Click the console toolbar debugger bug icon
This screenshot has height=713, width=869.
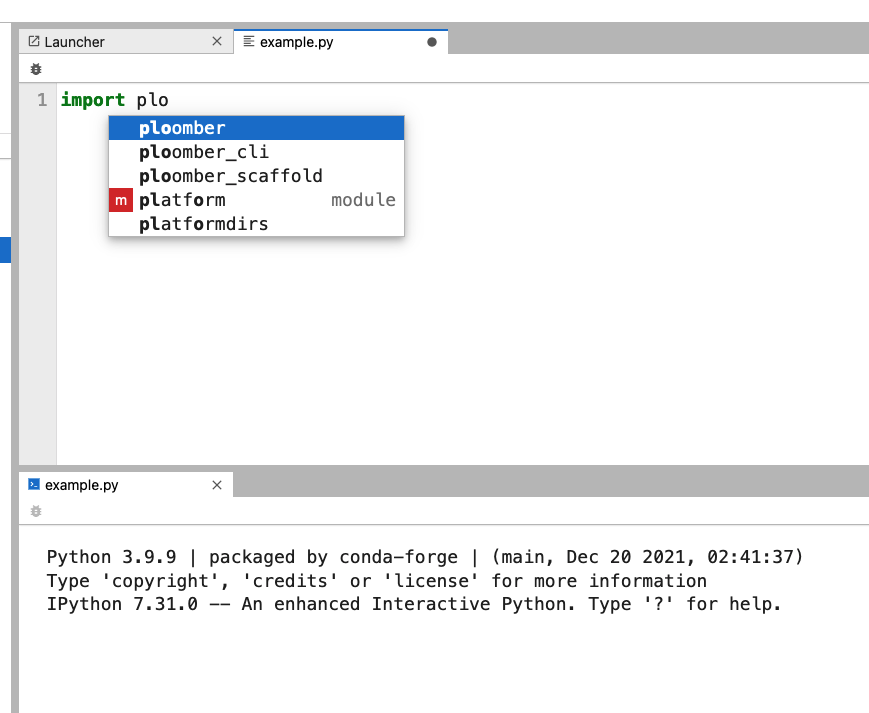(x=36, y=511)
